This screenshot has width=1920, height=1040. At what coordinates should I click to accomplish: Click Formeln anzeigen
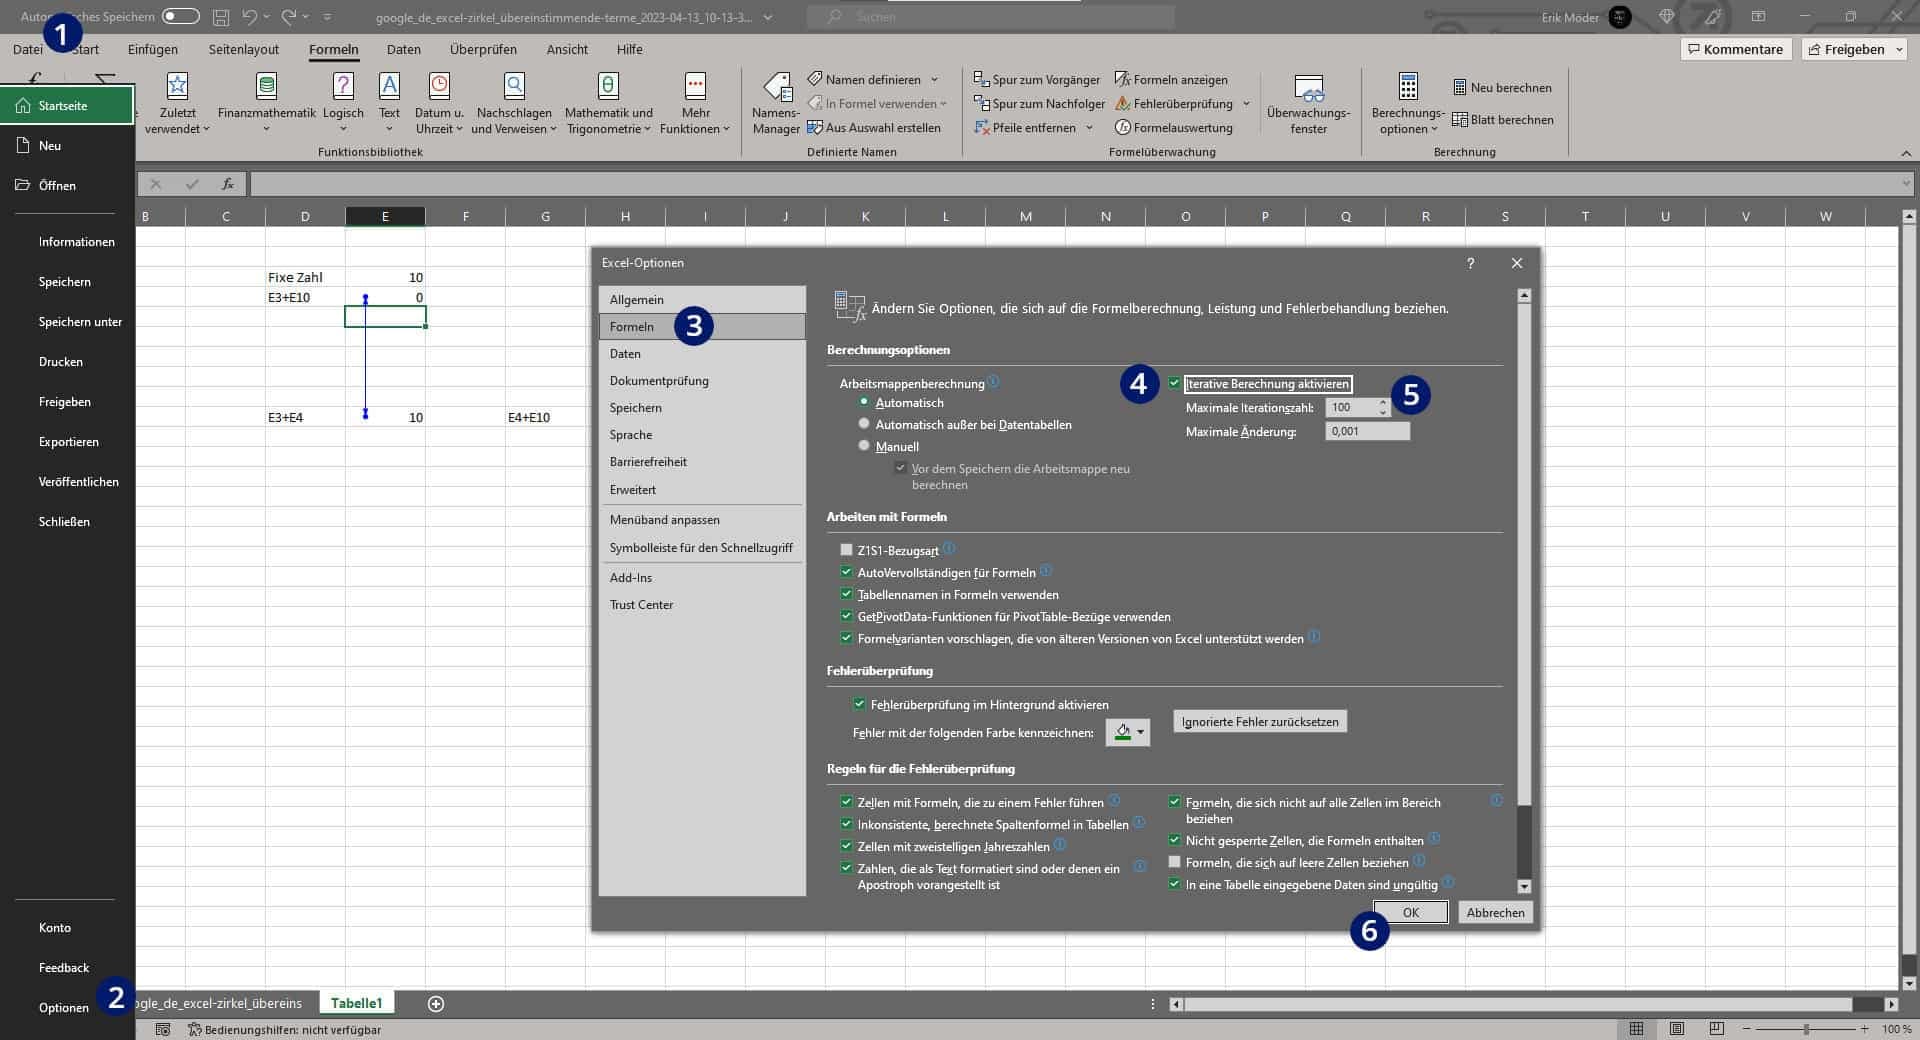coord(1171,80)
